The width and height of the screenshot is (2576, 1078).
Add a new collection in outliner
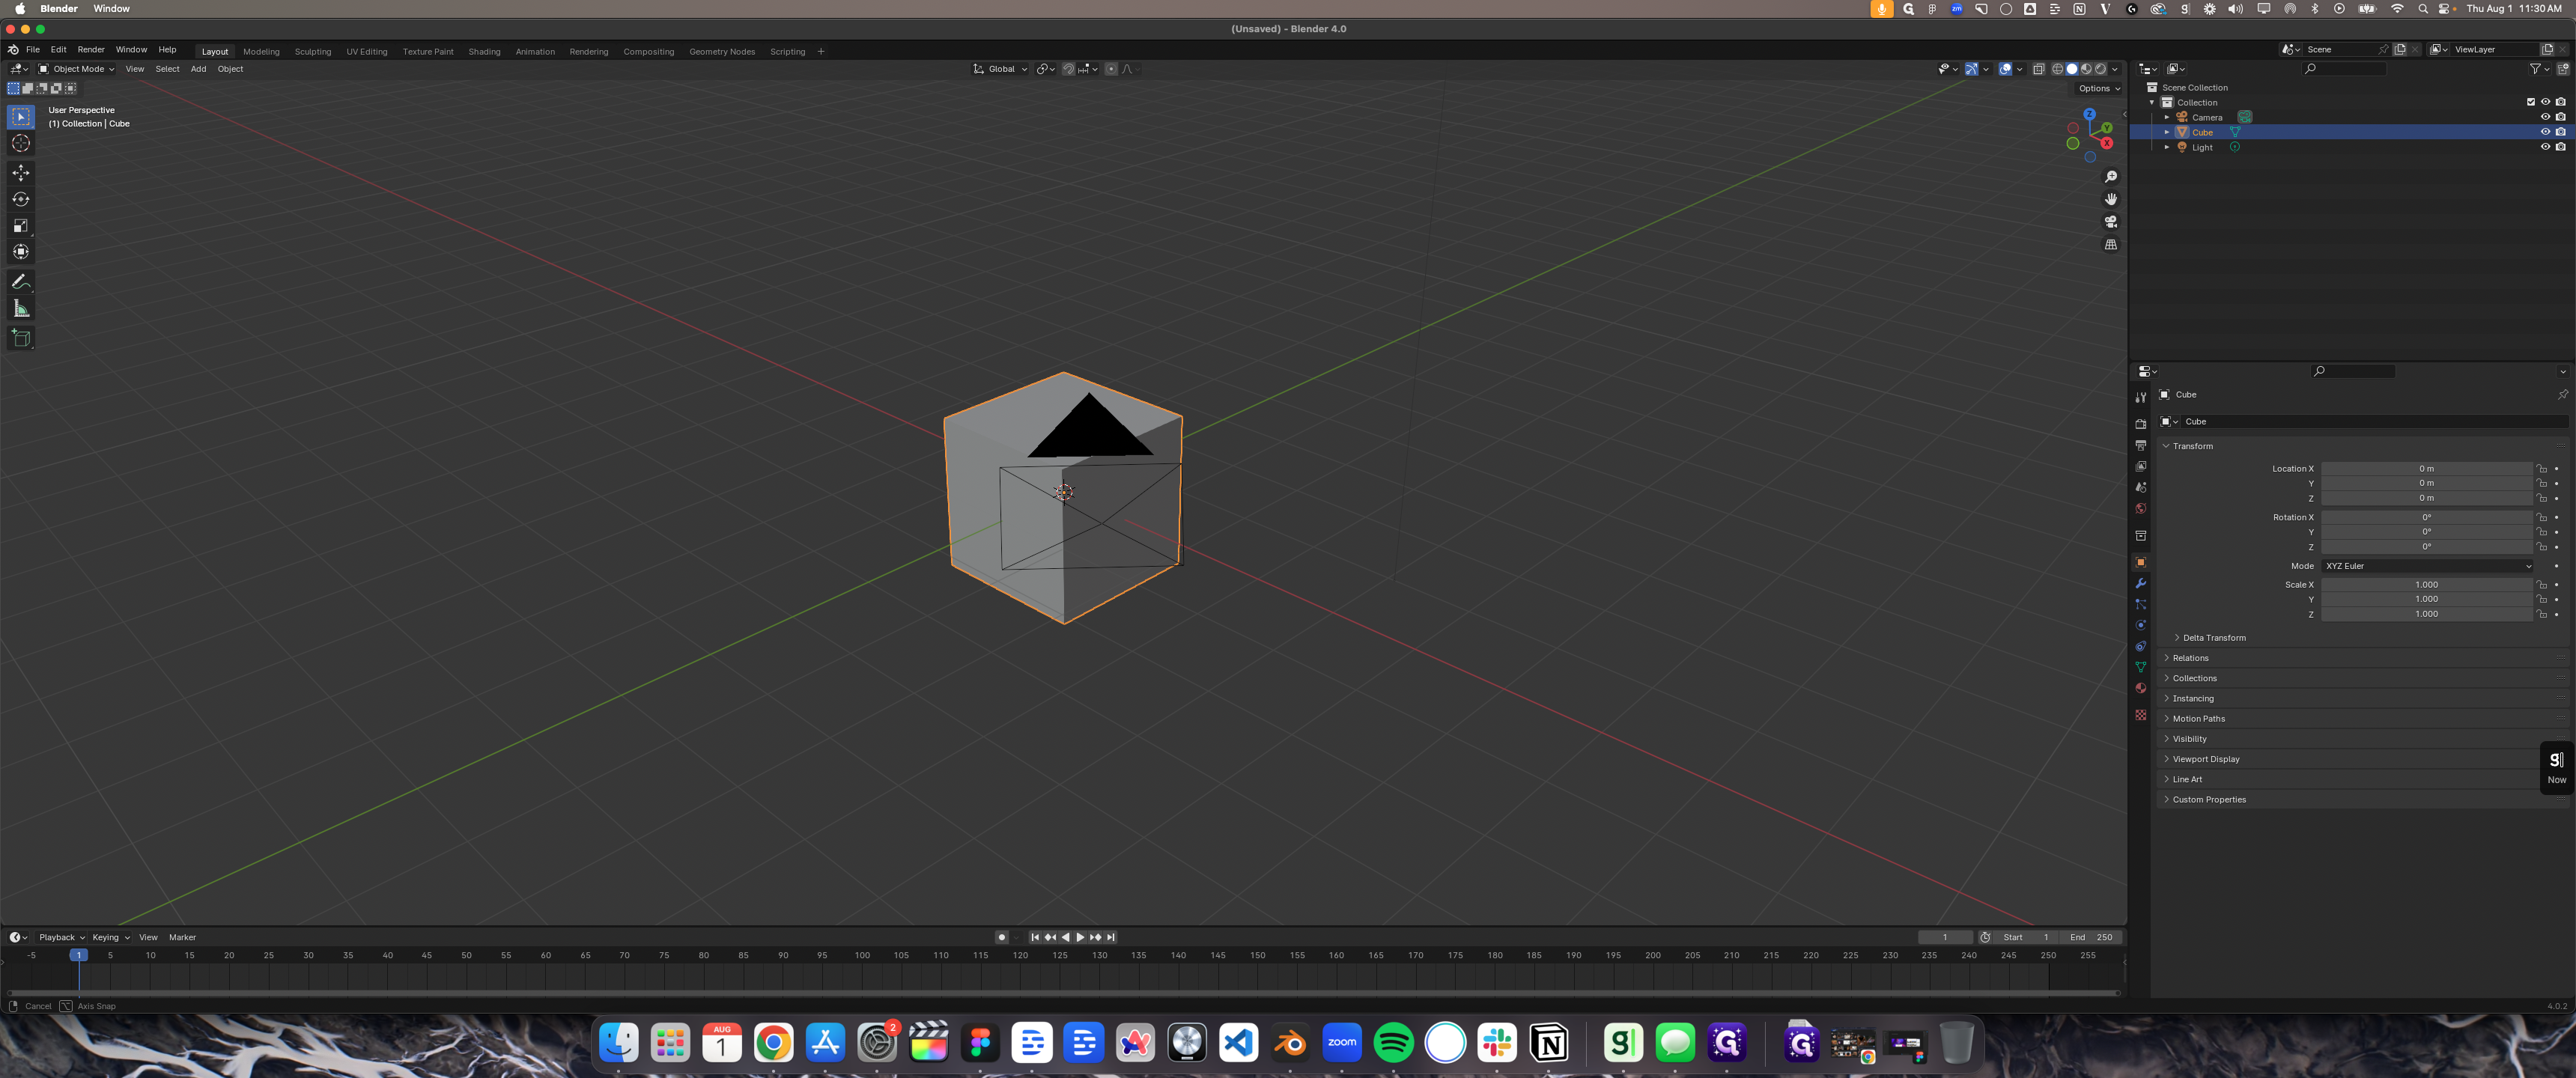pyautogui.click(x=2562, y=69)
